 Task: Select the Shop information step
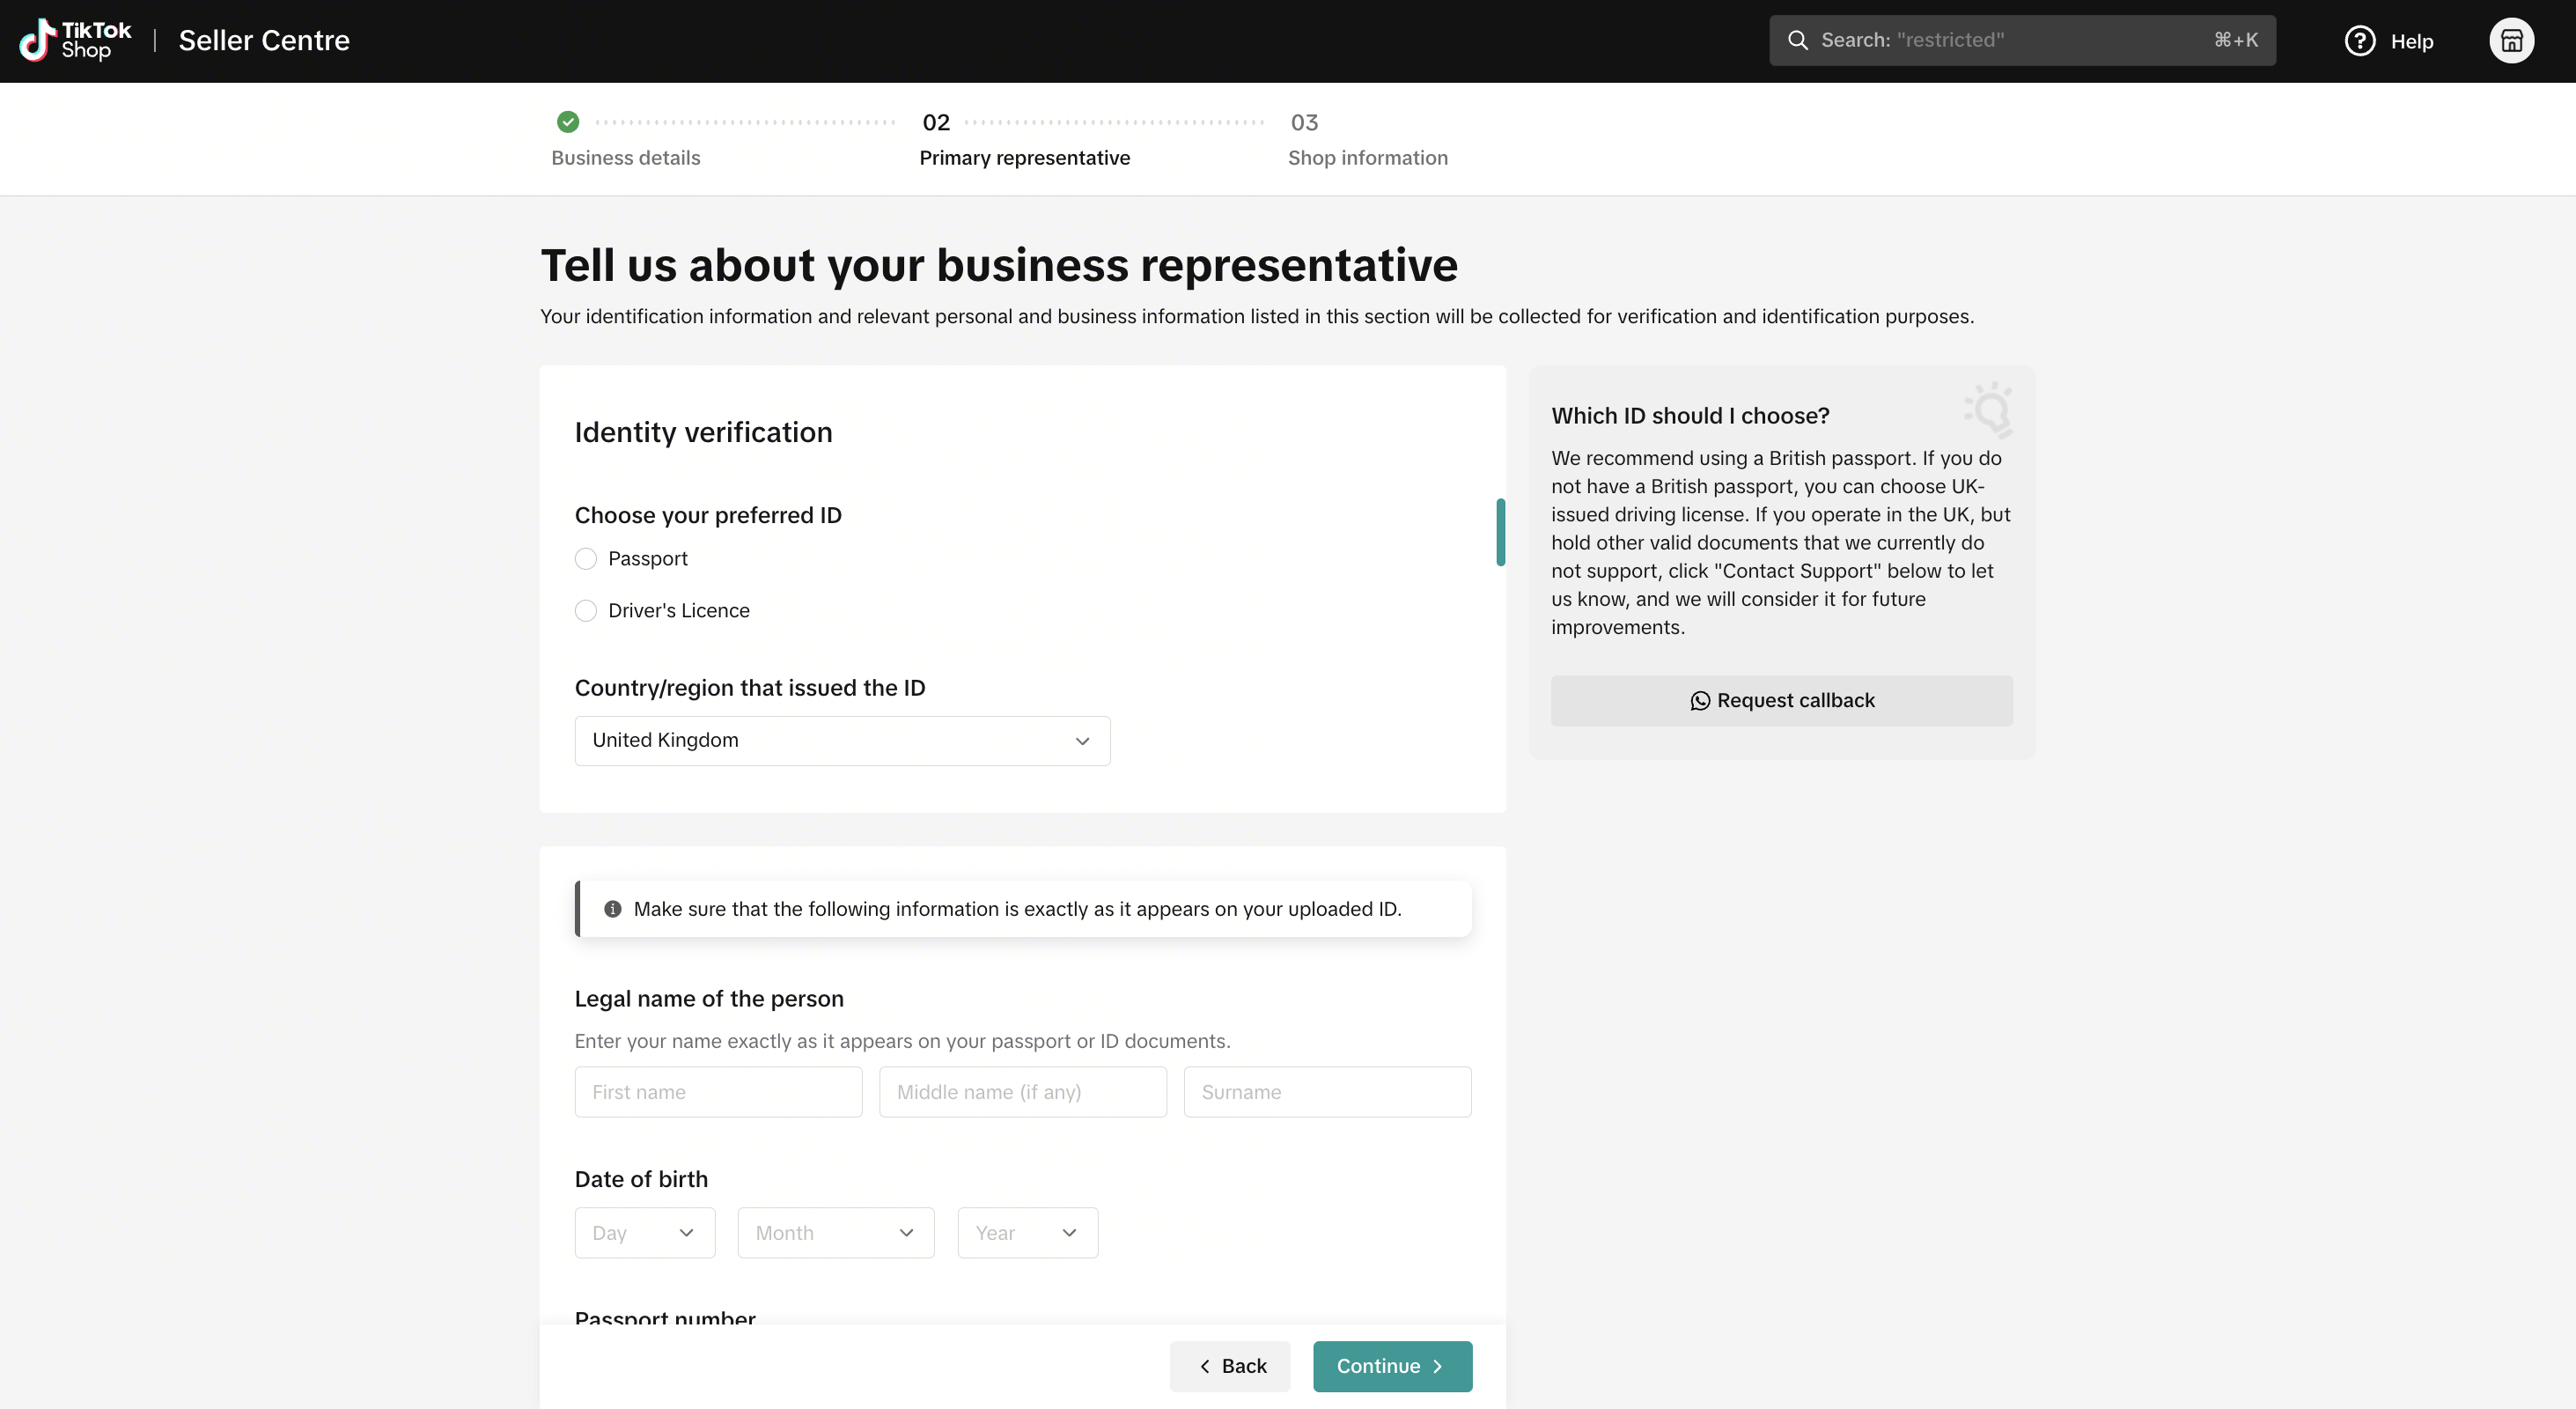coord(1367,158)
